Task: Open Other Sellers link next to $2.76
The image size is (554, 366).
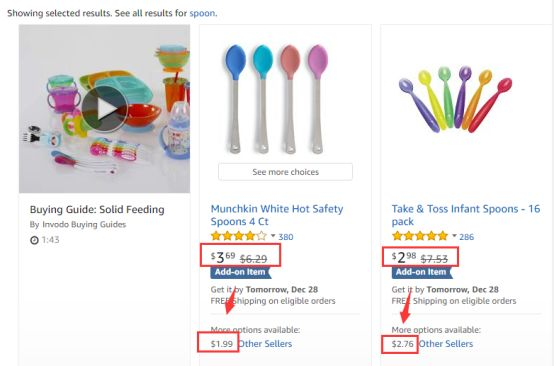Action: 446,344
